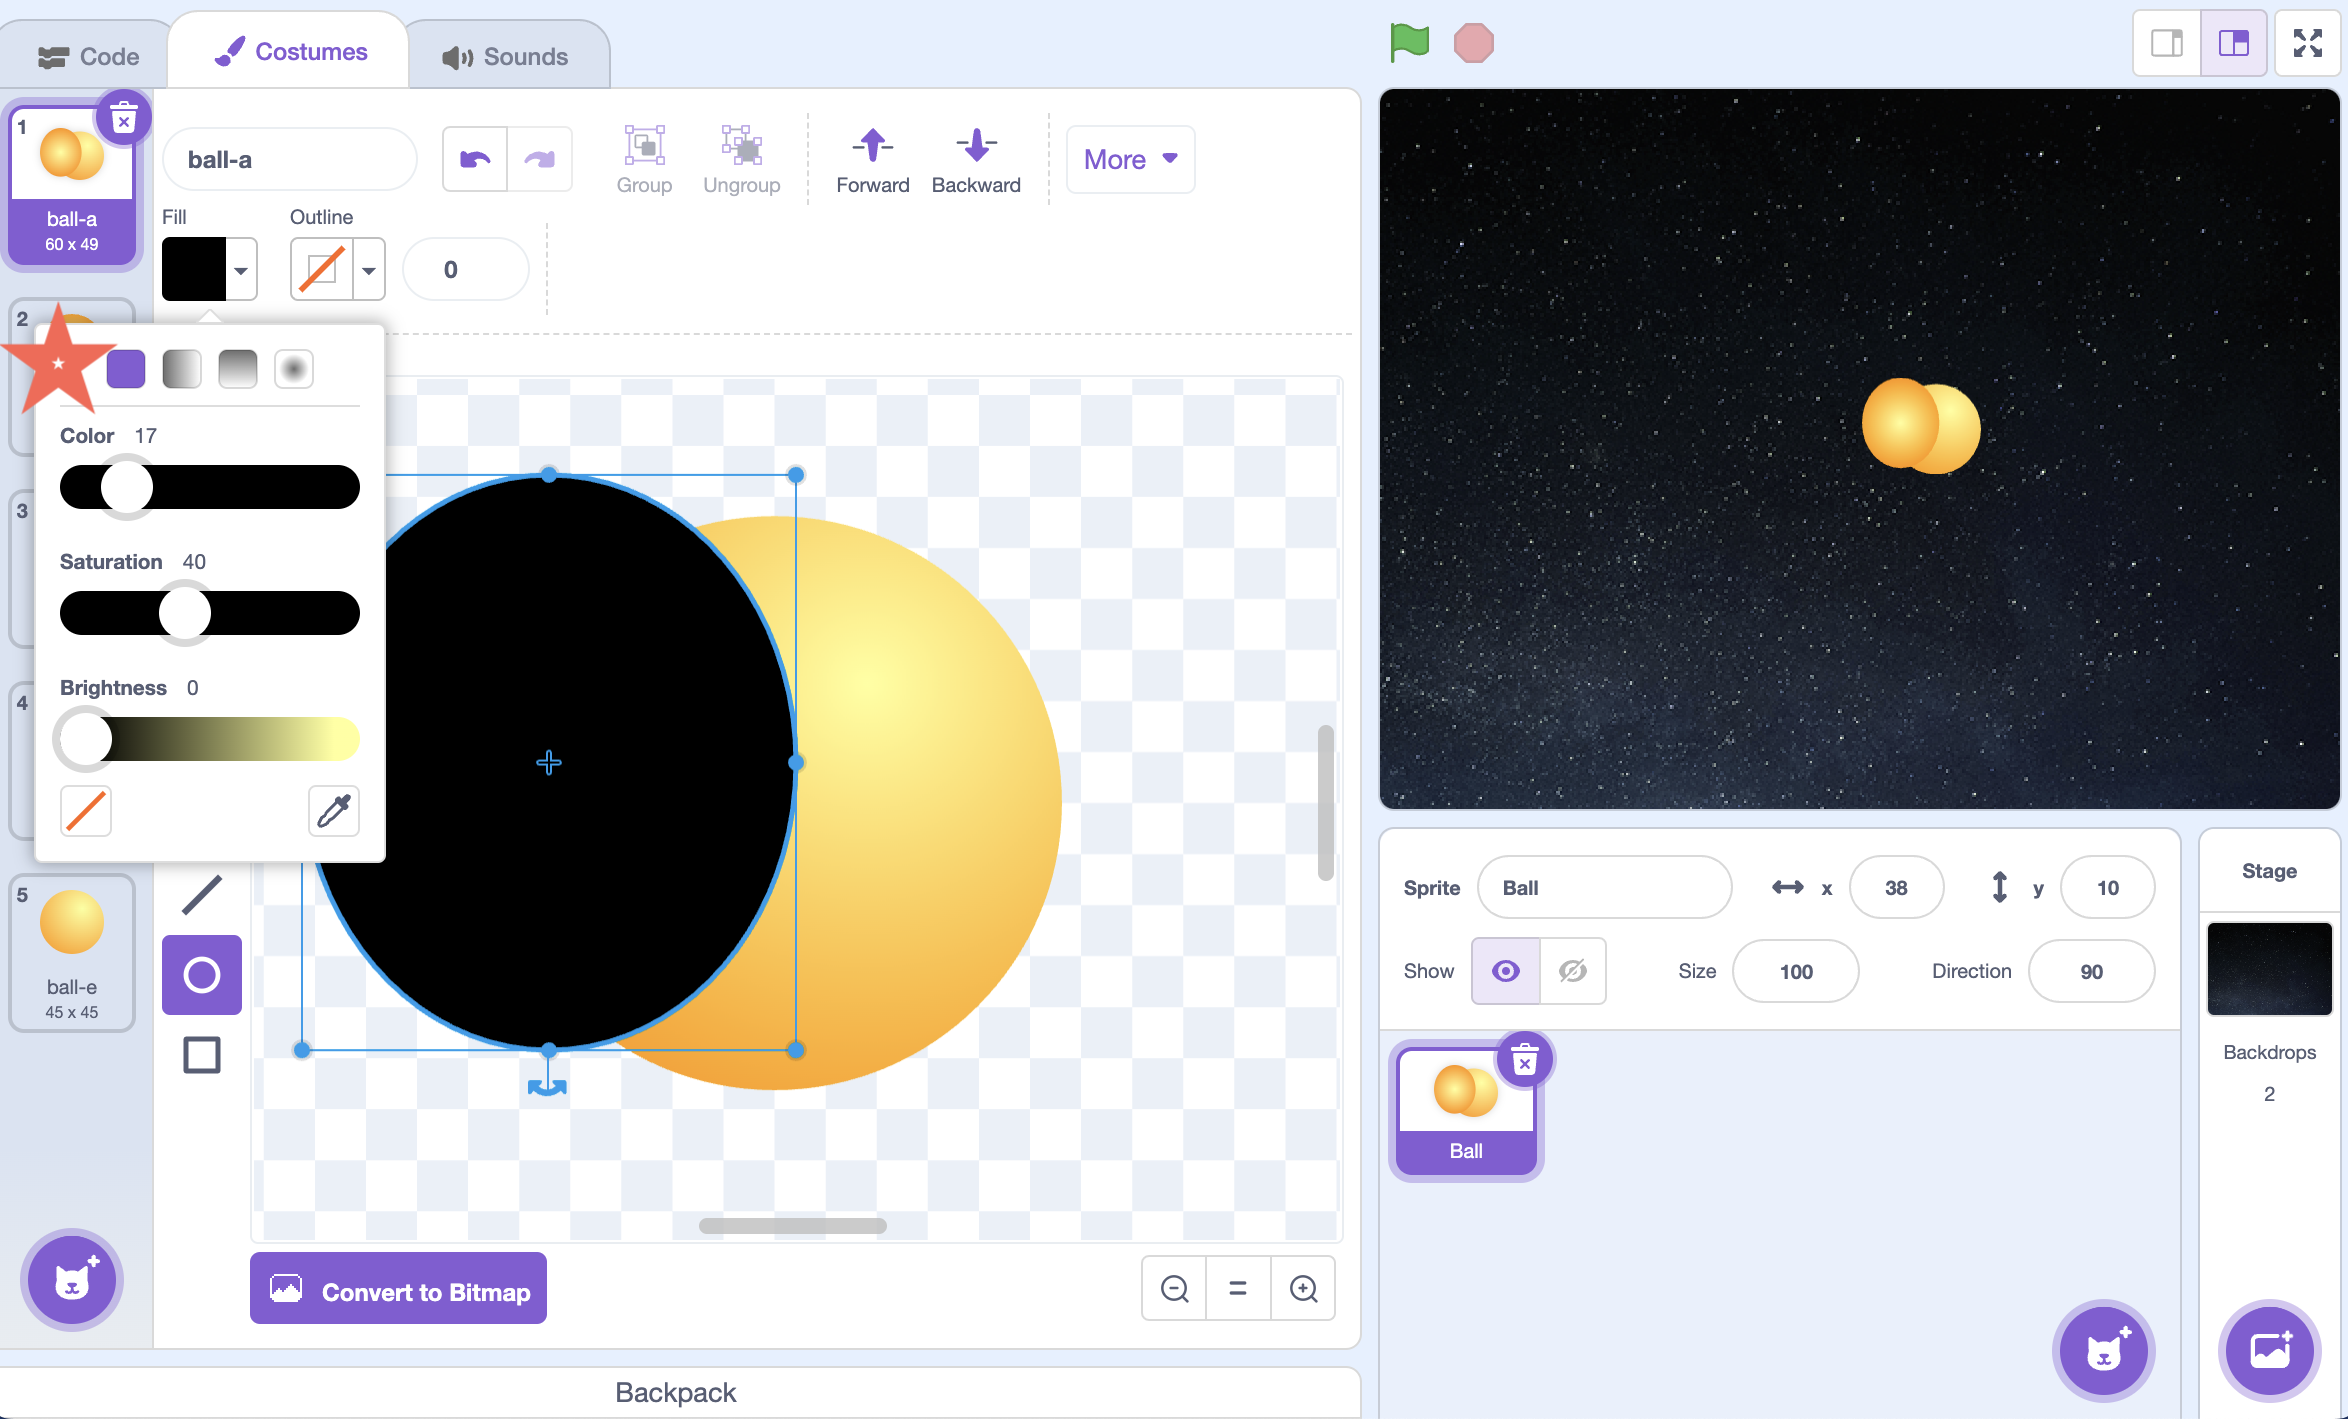This screenshot has height=1419, width=2348.
Task: Select the Rectangle tool
Action: pyautogui.click(x=201, y=1054)
